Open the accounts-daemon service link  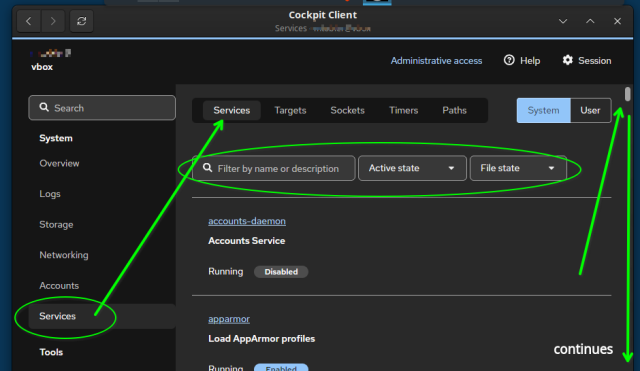pyautogui.click(x=247, y=221)
